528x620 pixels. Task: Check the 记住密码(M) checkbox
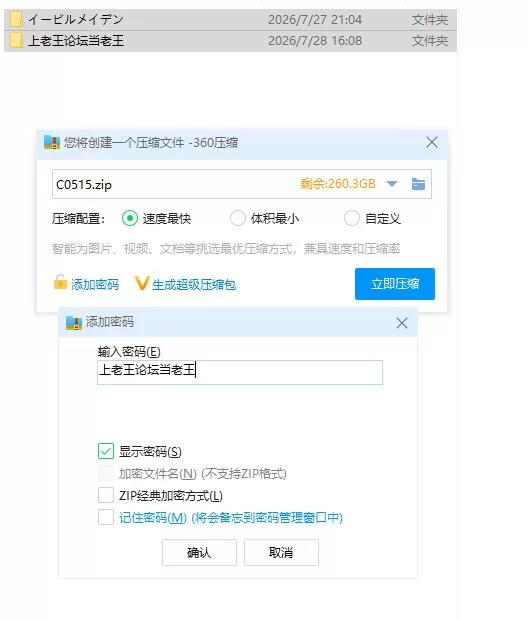pos(106,517)
